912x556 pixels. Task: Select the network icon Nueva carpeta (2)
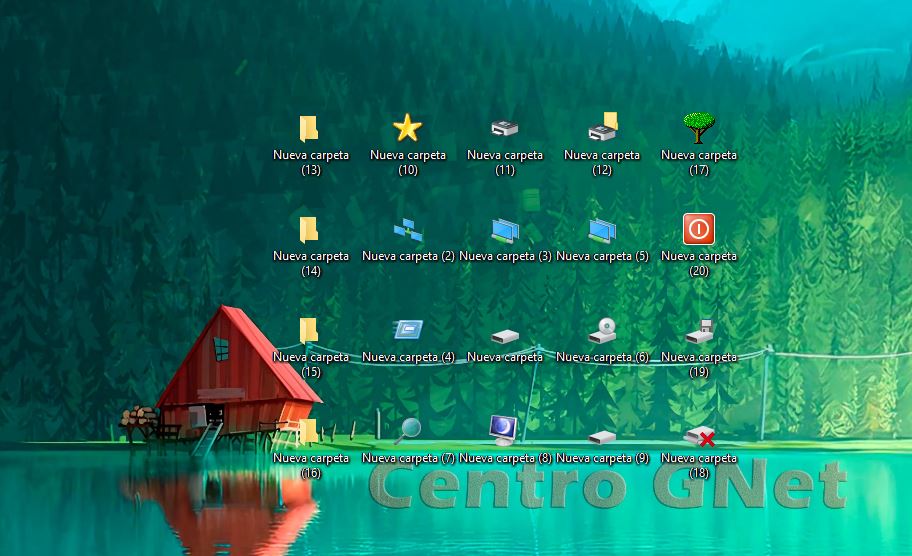pyautogui.click(x=407, y=231)
